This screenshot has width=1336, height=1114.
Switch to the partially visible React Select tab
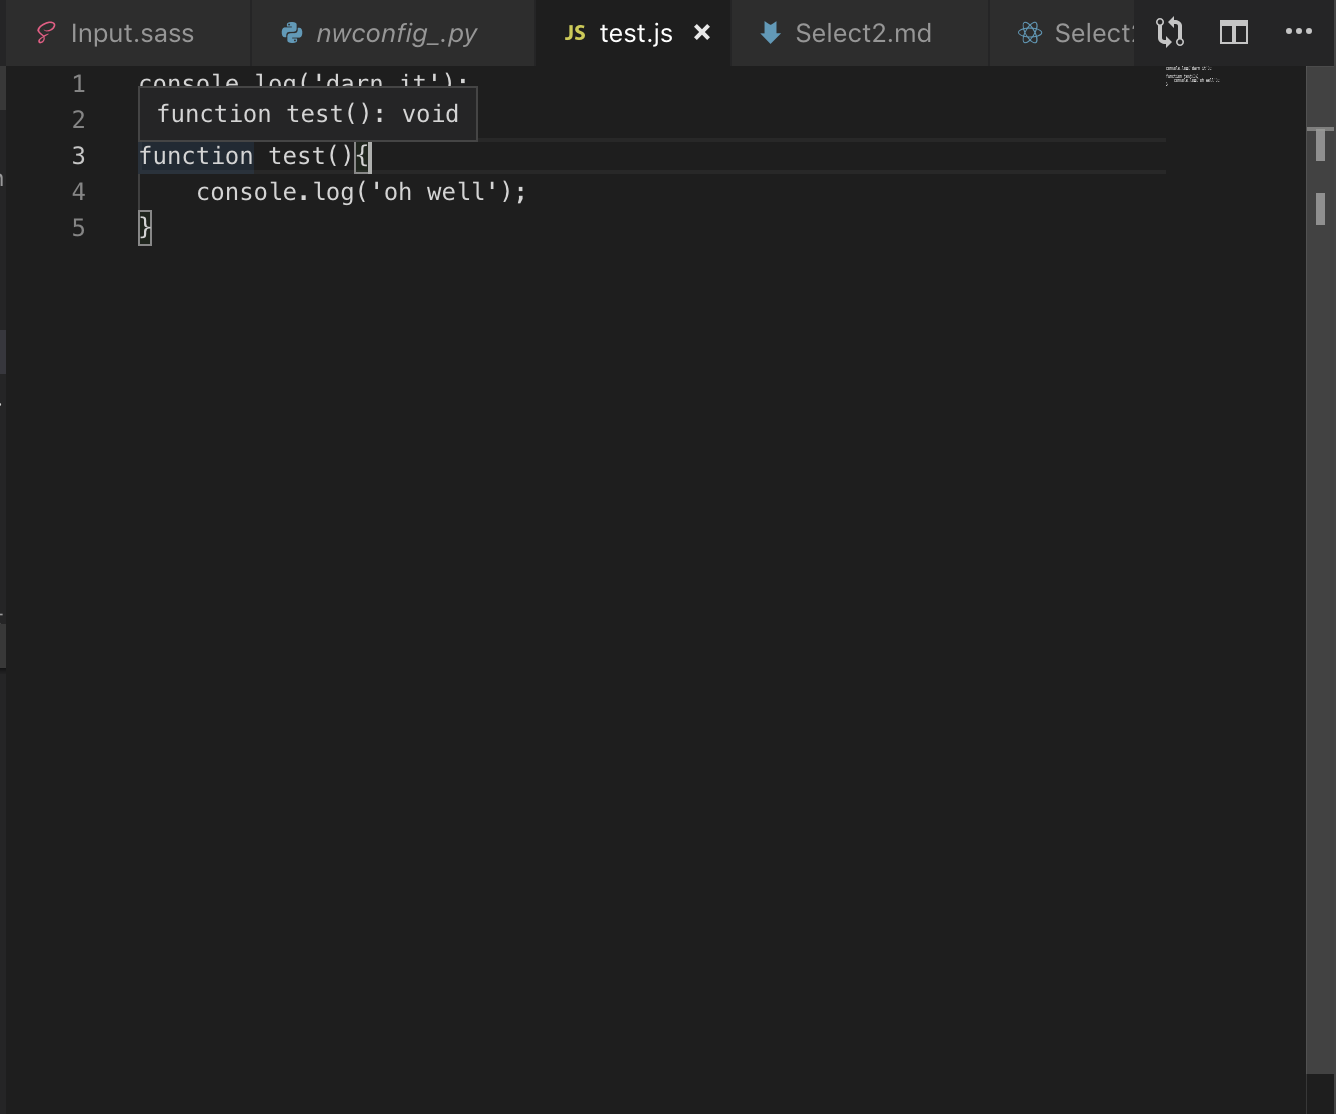1062,33
